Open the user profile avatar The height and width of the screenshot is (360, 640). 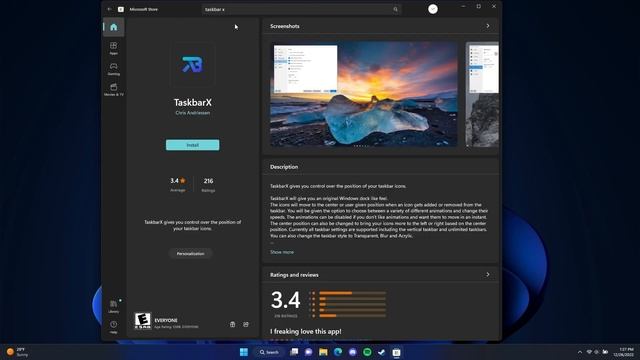(433, 9)
